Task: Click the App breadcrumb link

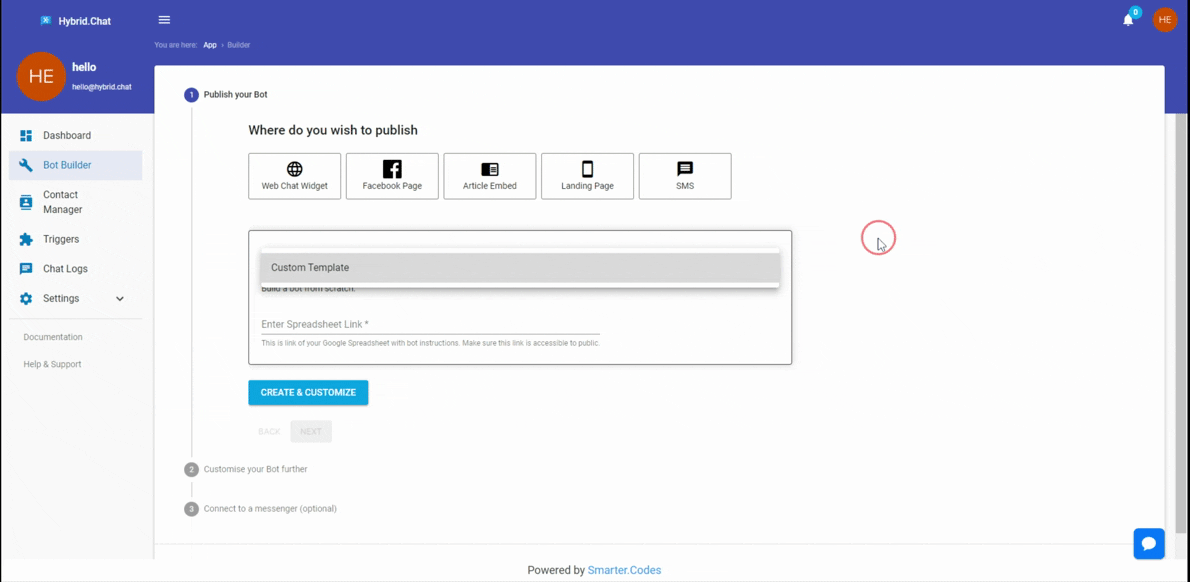Action: click(209, 45)
